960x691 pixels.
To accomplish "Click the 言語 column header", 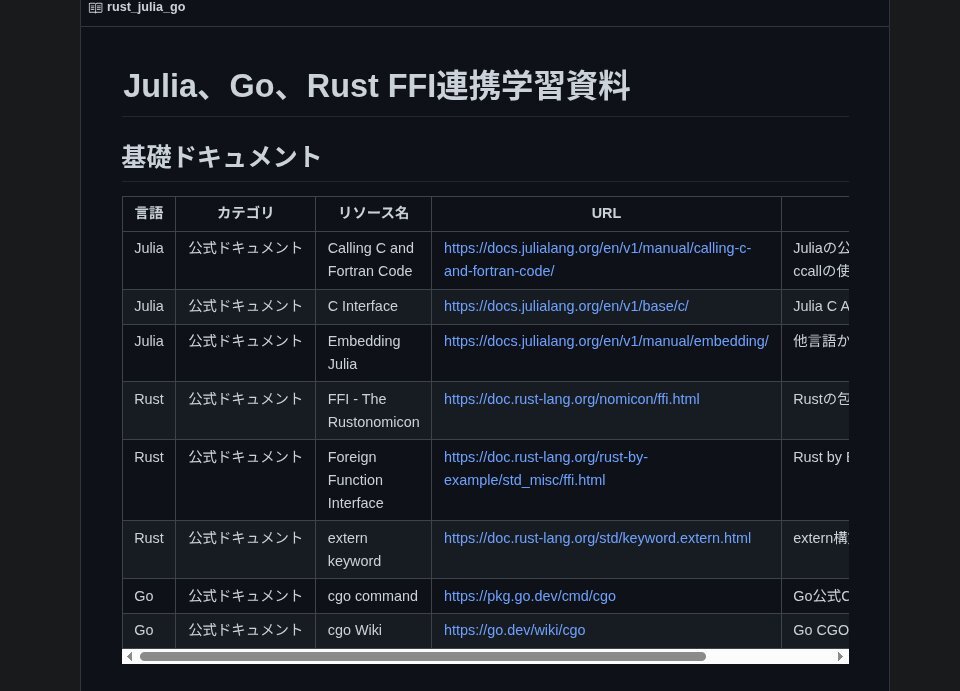I will (x=149, y=214).
